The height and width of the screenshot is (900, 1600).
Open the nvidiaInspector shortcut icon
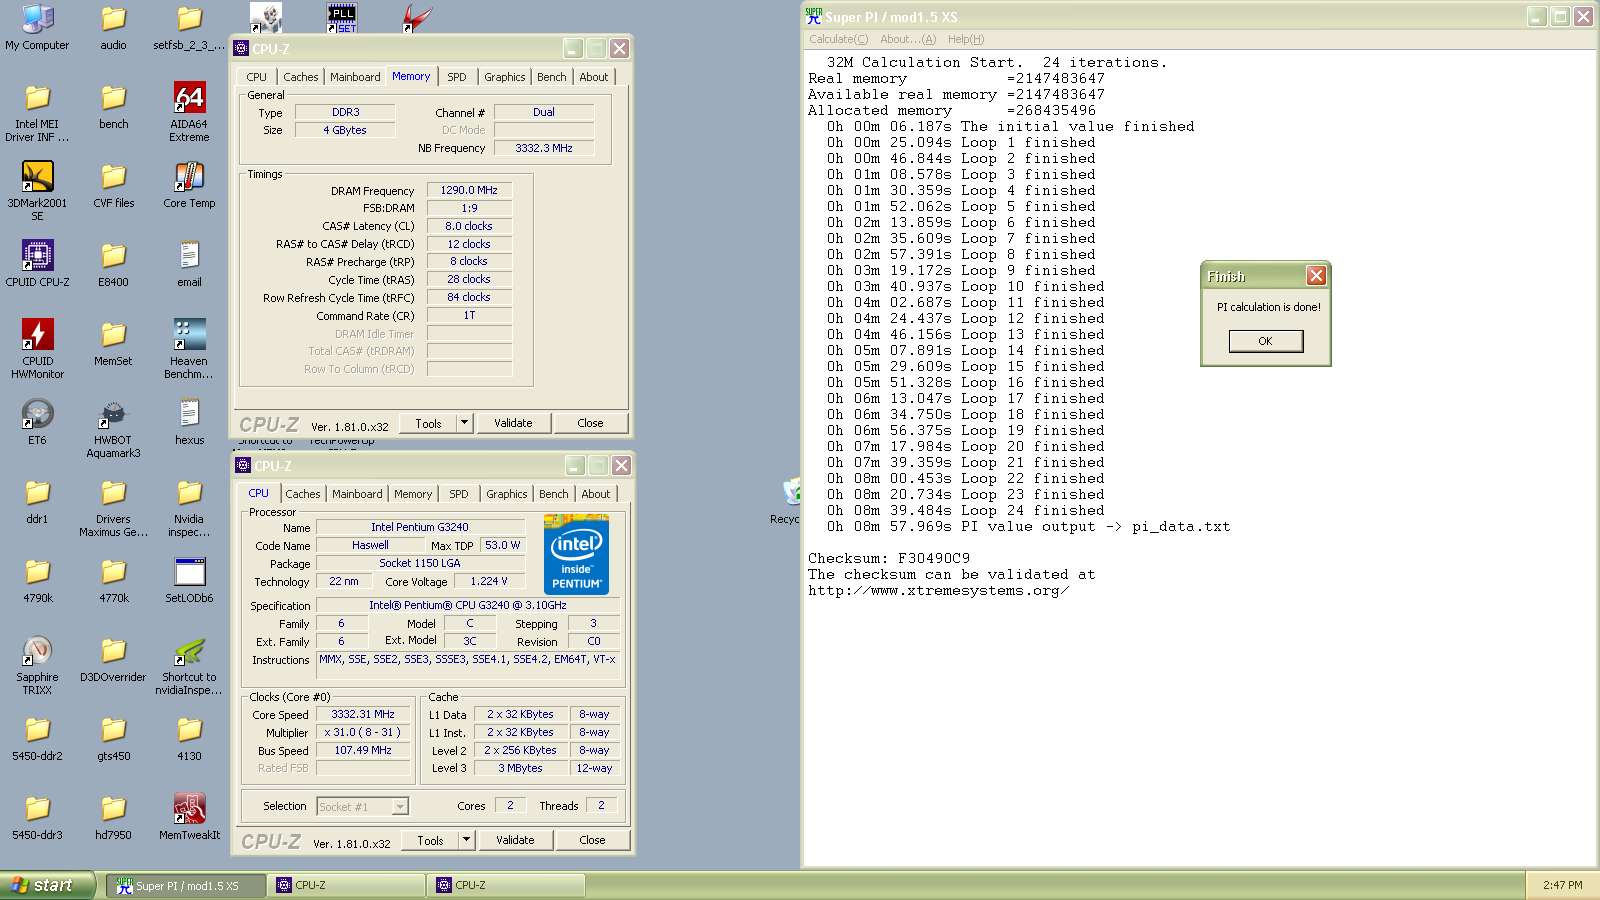pos(189,664)
